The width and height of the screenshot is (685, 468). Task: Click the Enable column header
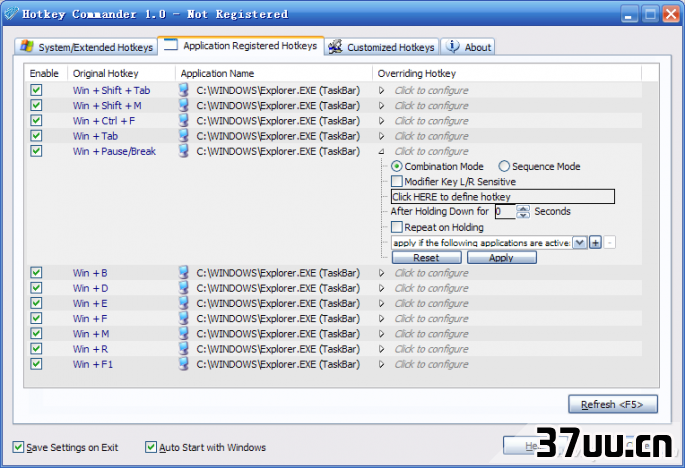pos(46,73)
